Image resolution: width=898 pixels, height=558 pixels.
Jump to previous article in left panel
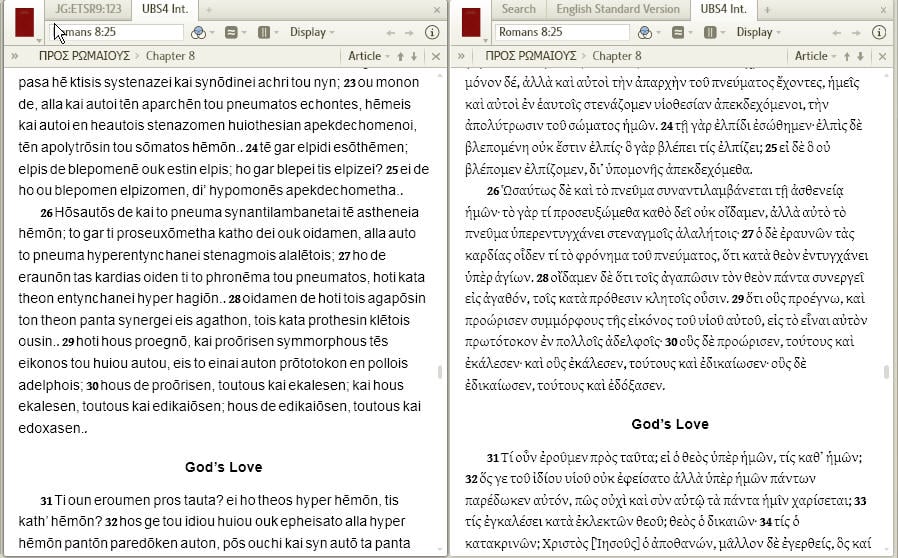400,56
